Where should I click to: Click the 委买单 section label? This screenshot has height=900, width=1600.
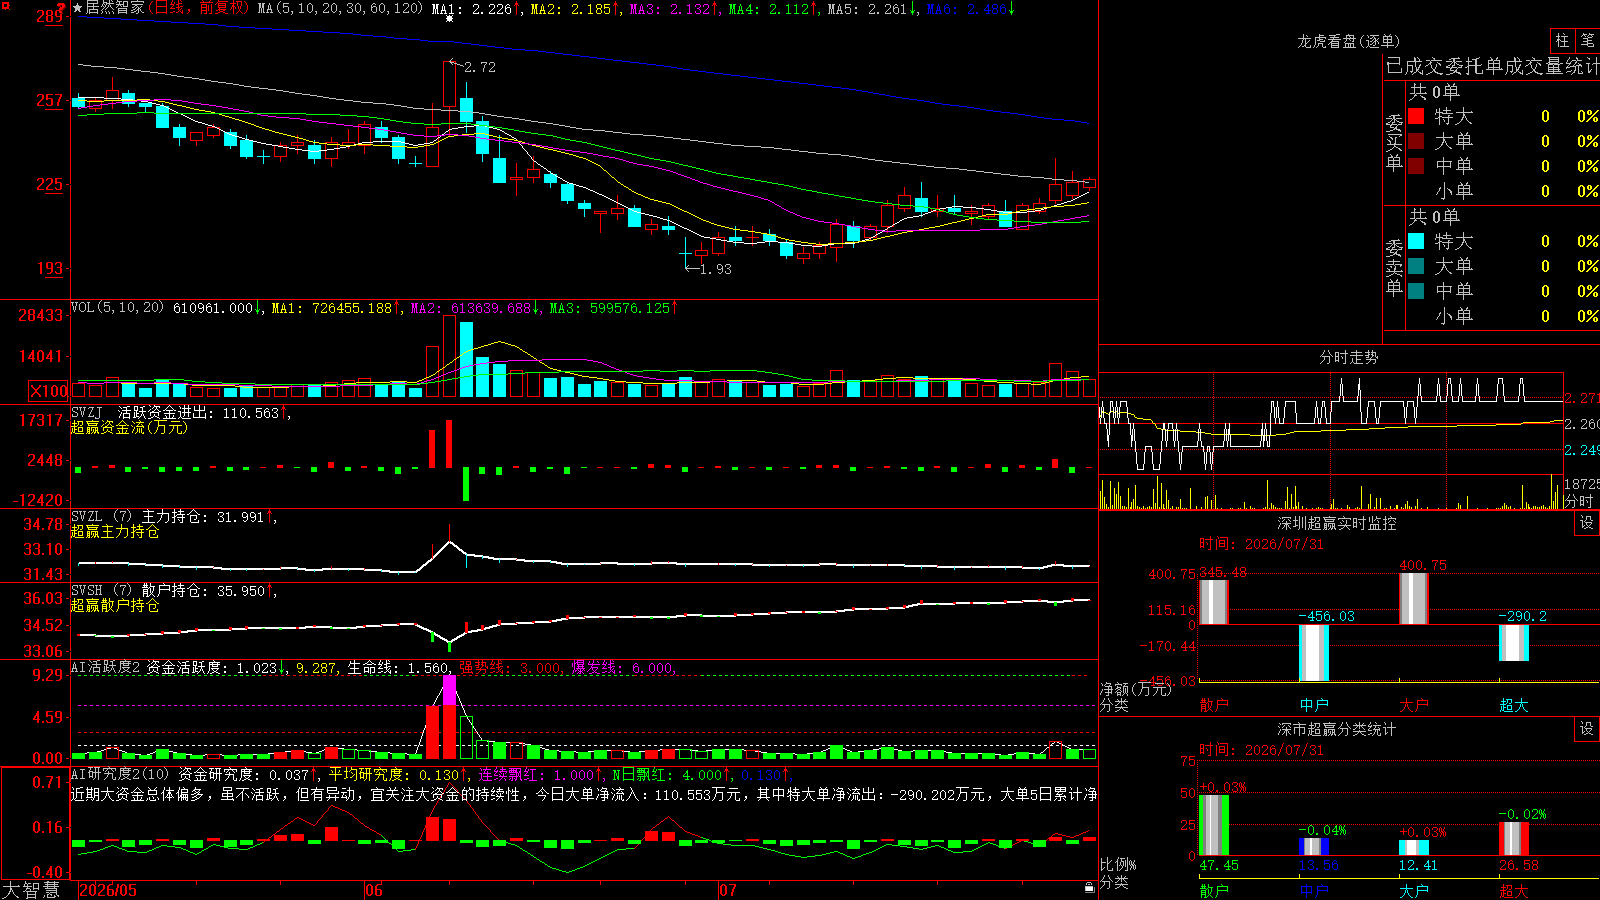point(1394,143)
